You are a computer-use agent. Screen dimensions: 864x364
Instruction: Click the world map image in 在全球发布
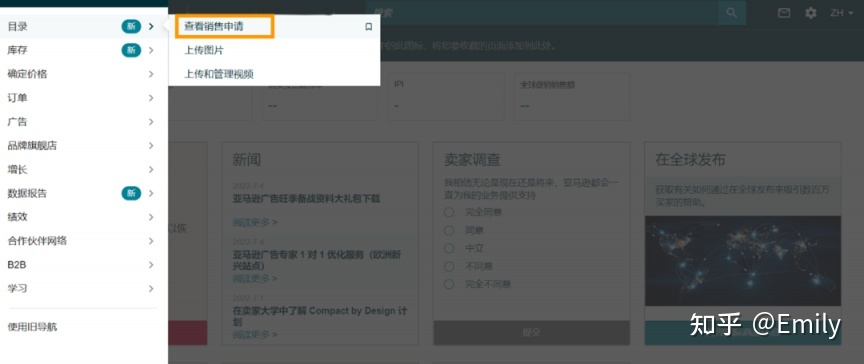click(x=743, y=261)
